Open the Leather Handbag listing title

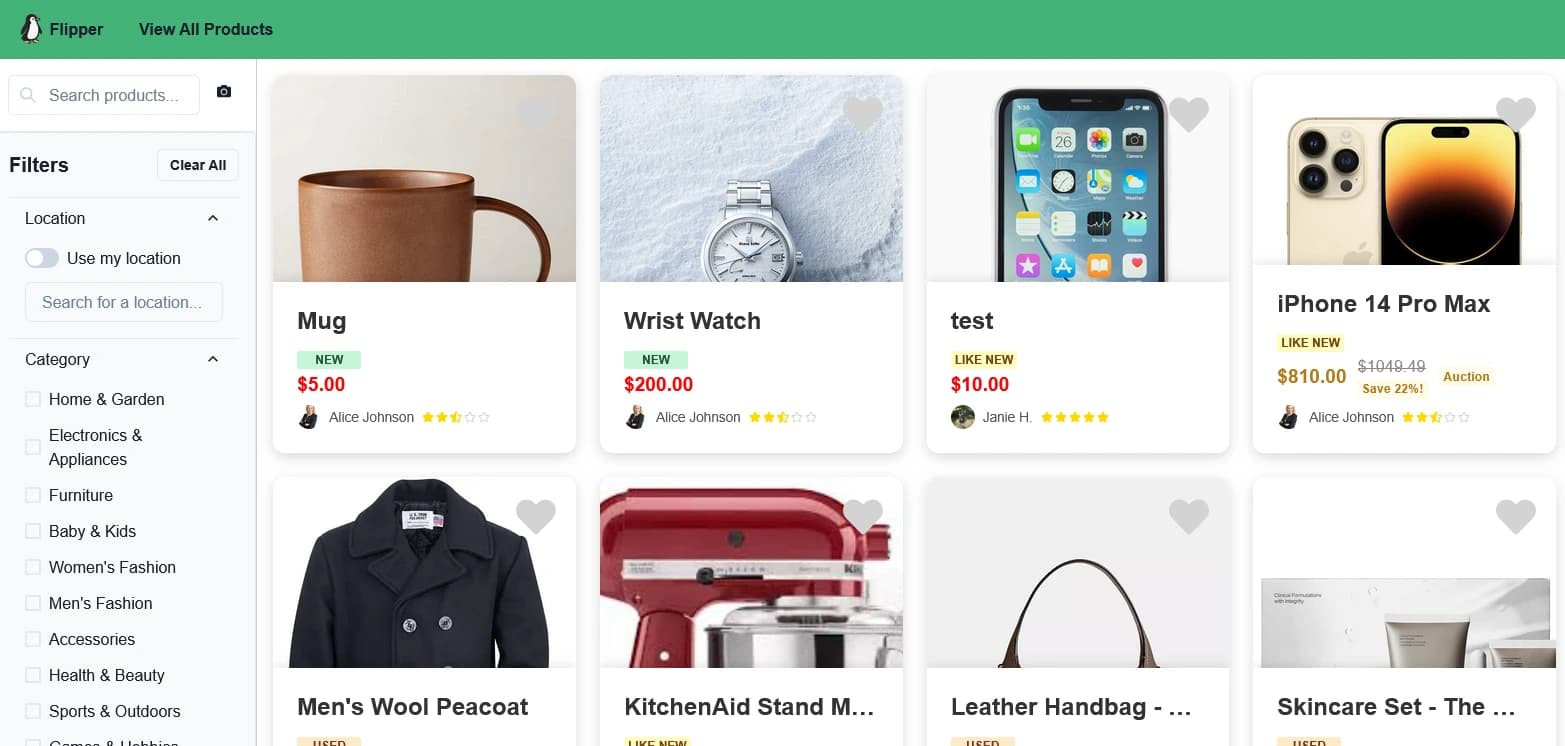(x=1071, y=707)
